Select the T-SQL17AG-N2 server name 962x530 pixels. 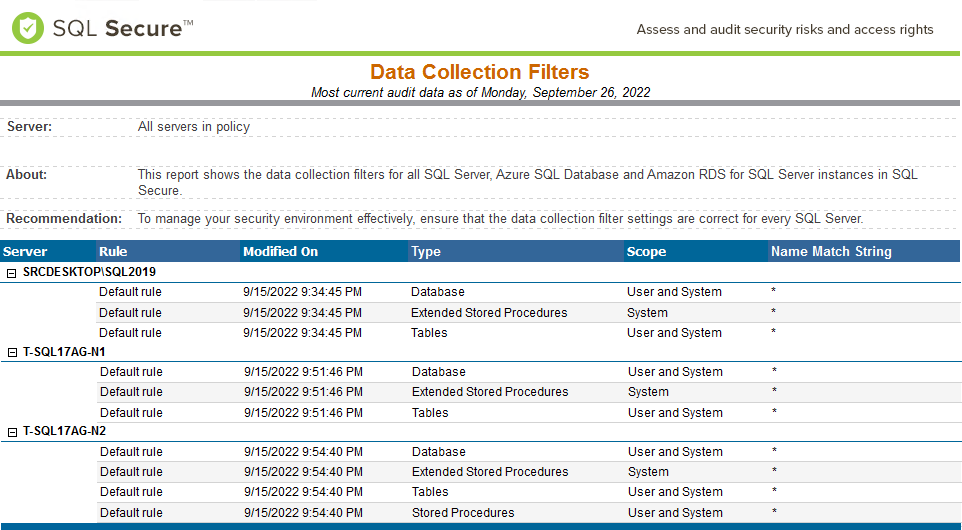[64, 432]
